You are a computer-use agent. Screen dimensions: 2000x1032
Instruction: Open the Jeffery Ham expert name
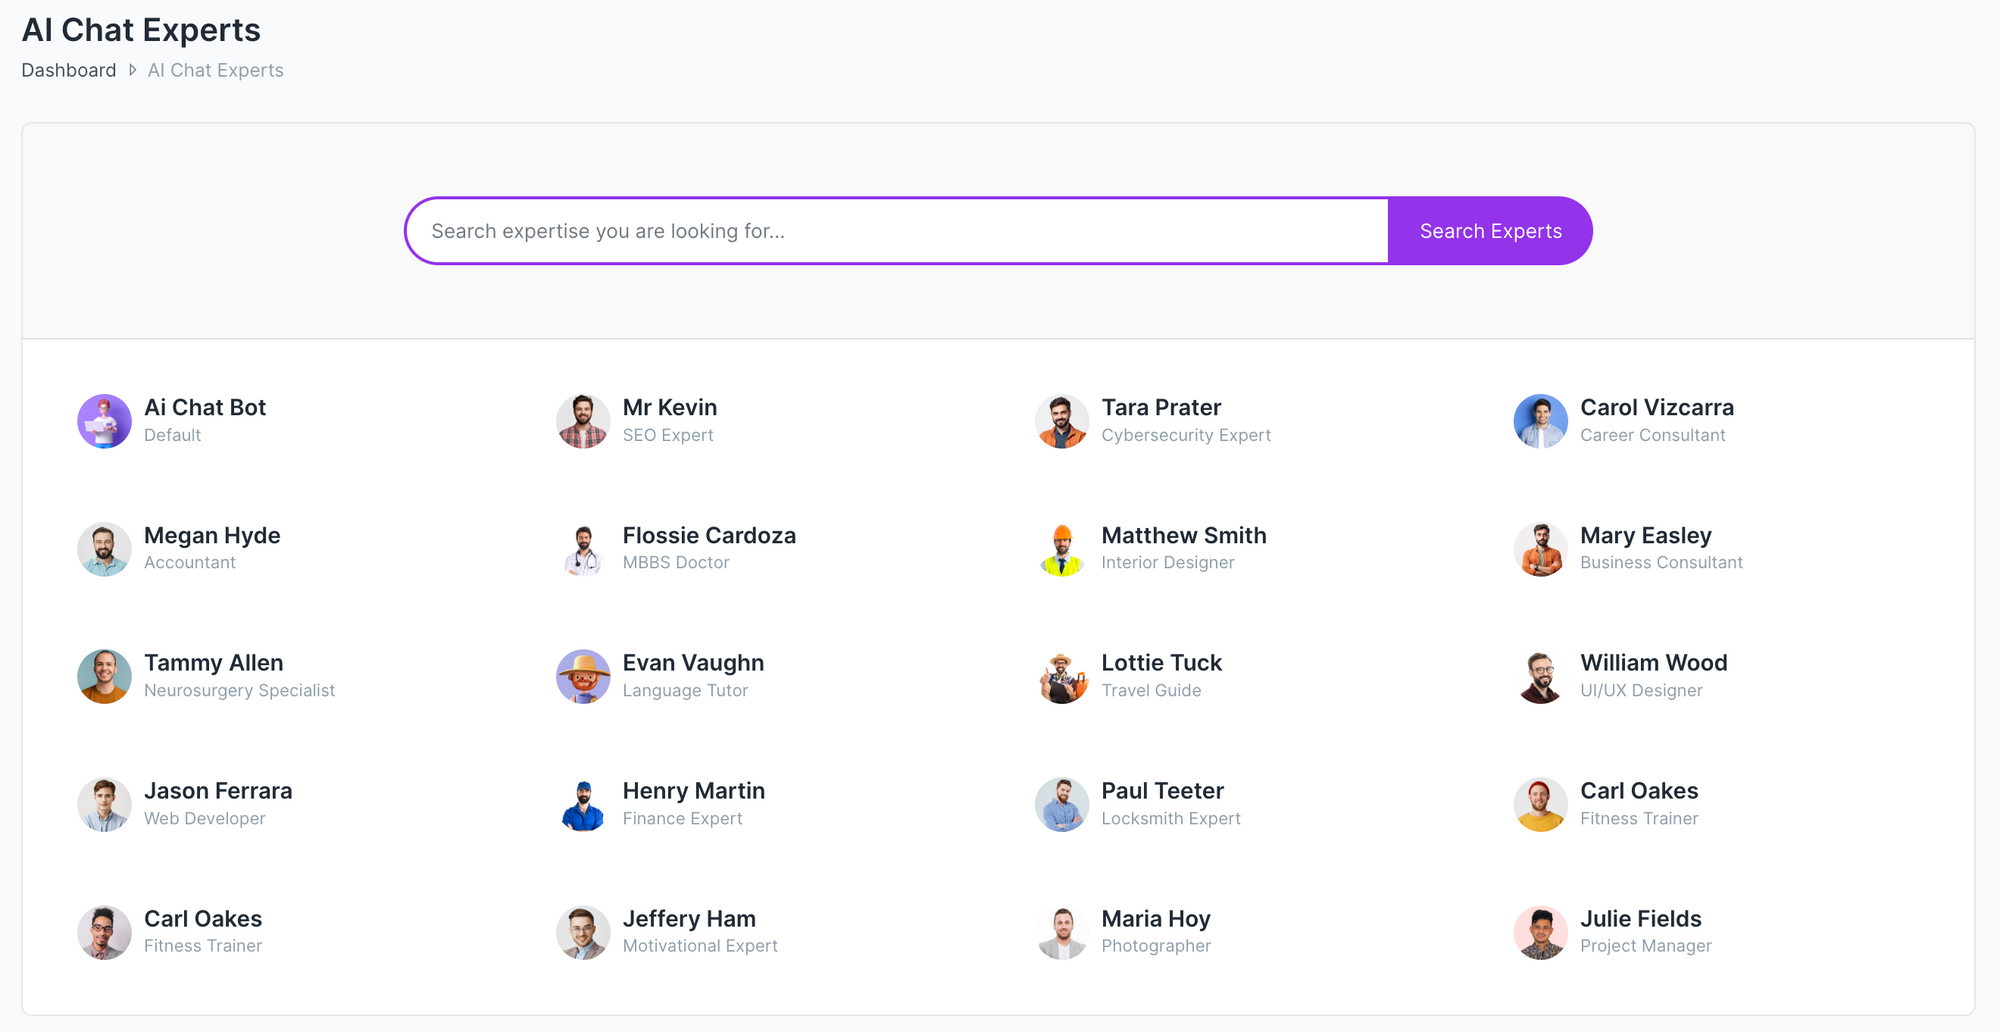click(x=689, y=918)
